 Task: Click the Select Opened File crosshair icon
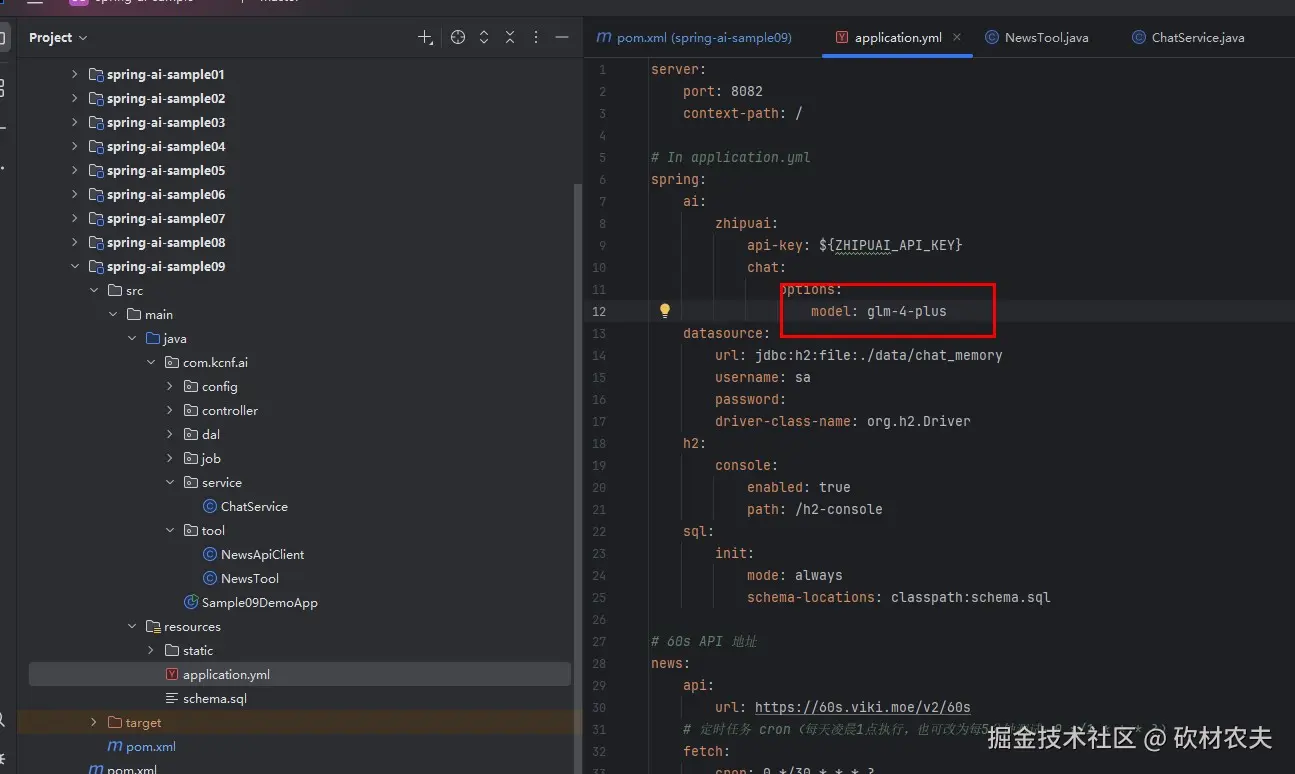(458, 37)
